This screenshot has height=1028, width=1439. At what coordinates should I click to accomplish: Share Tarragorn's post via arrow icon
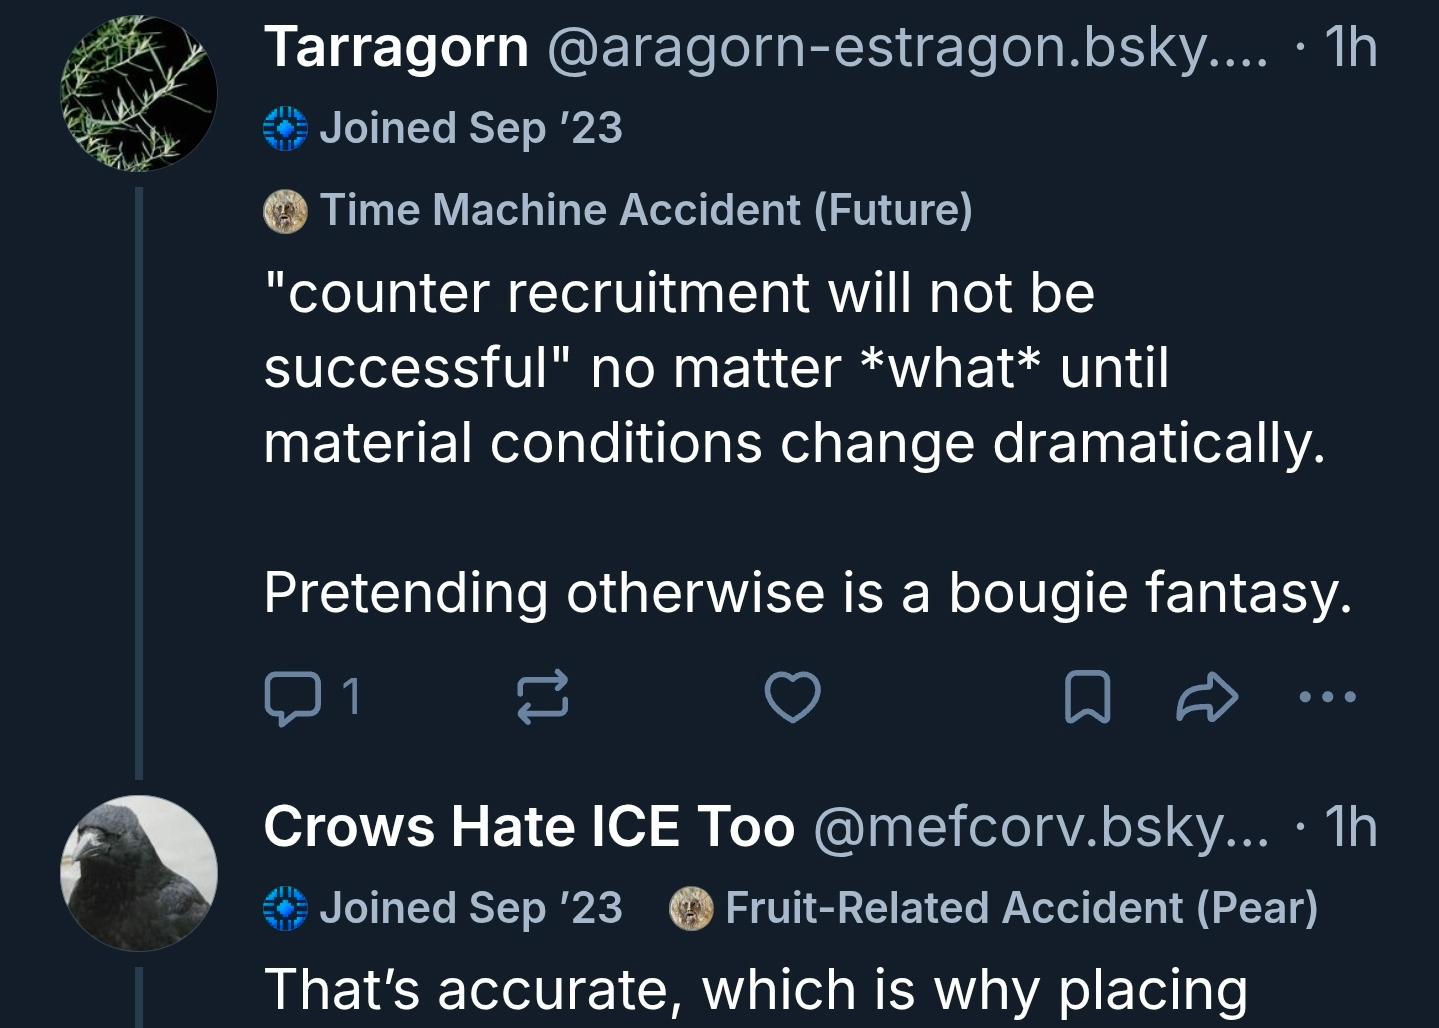pyautogui.click(x=1207, y=697)
